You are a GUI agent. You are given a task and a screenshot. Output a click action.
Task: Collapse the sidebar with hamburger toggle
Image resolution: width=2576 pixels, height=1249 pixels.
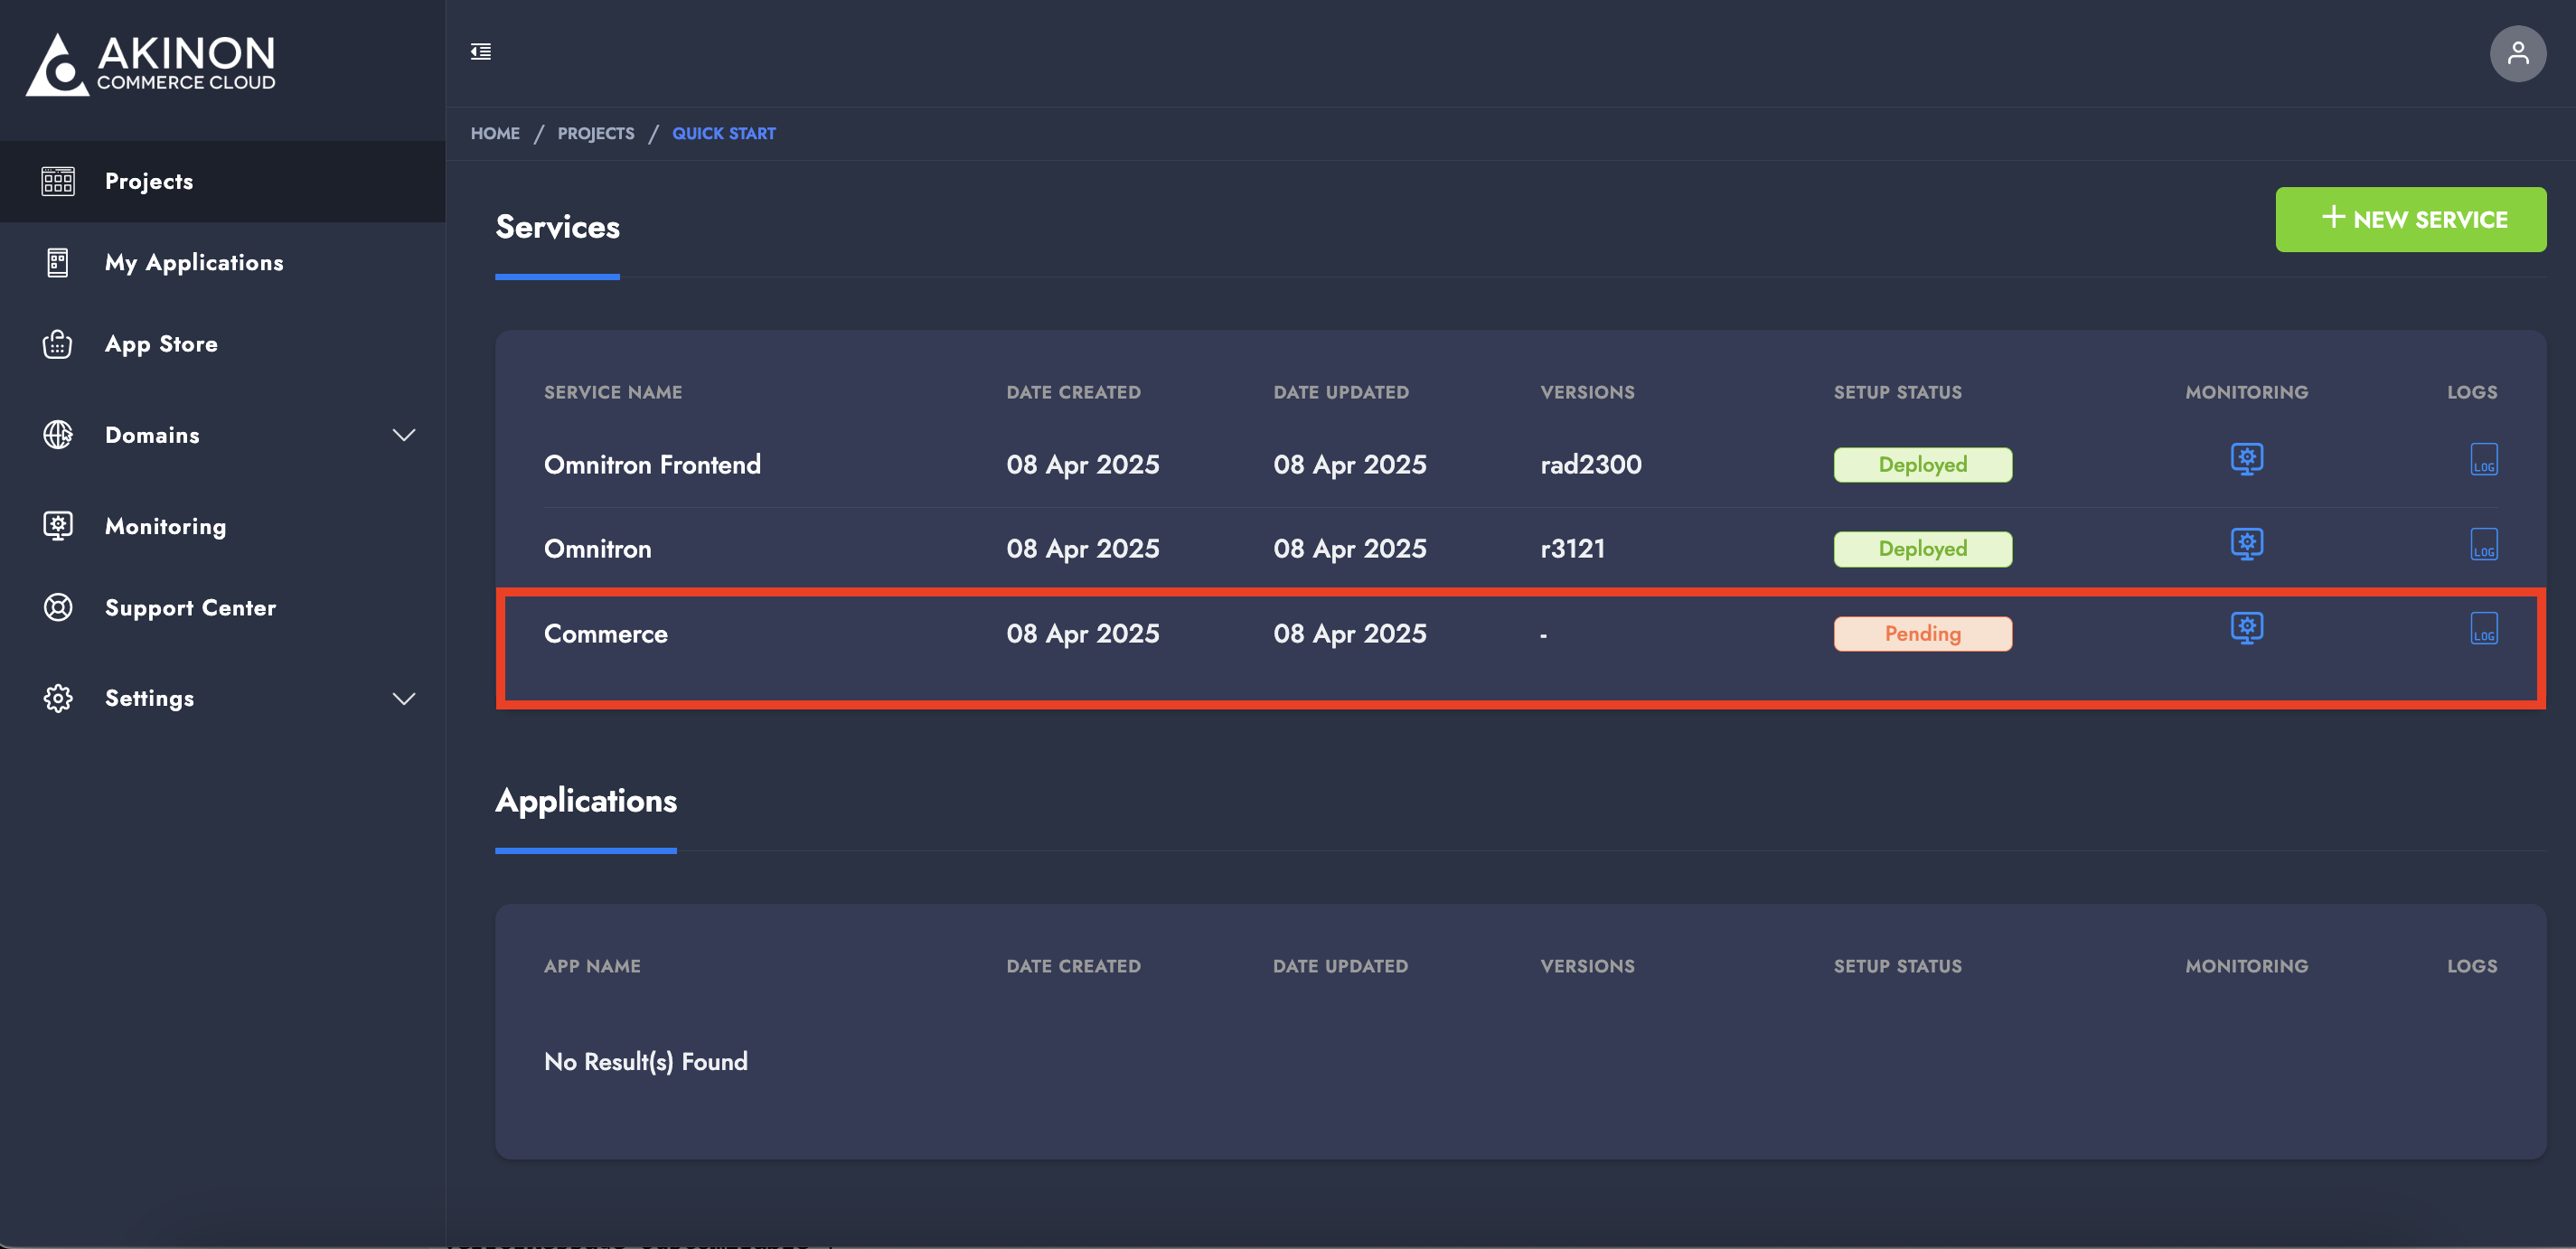pyautogui.click(x=481, y=52)
